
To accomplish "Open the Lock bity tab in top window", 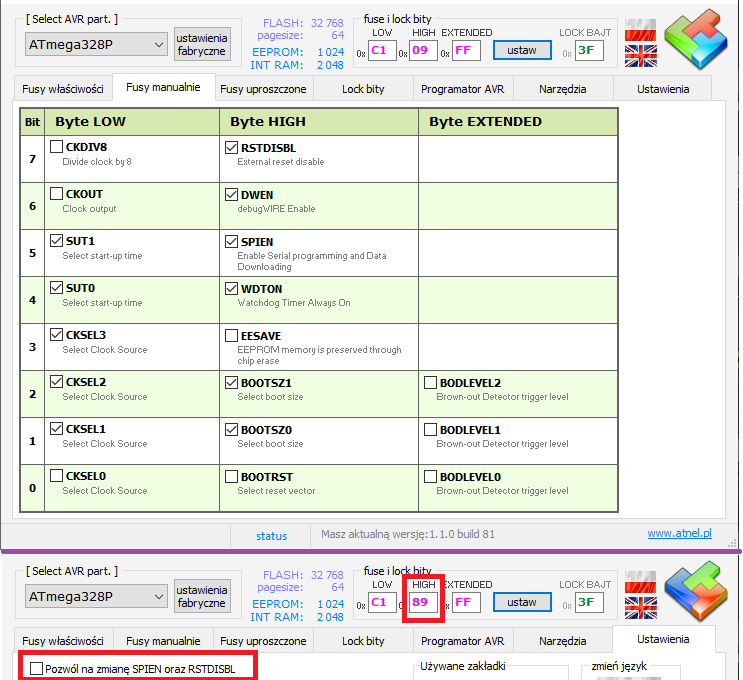I will [x=363, y=89].
